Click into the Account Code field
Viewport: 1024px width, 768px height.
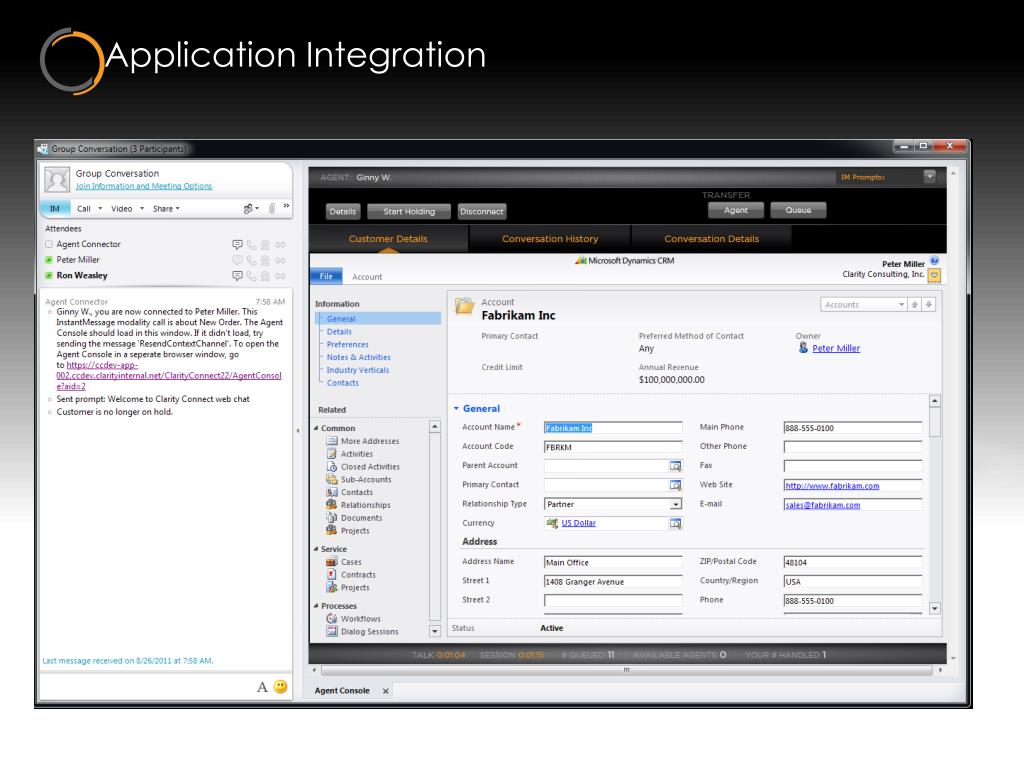tap(613, 447)
